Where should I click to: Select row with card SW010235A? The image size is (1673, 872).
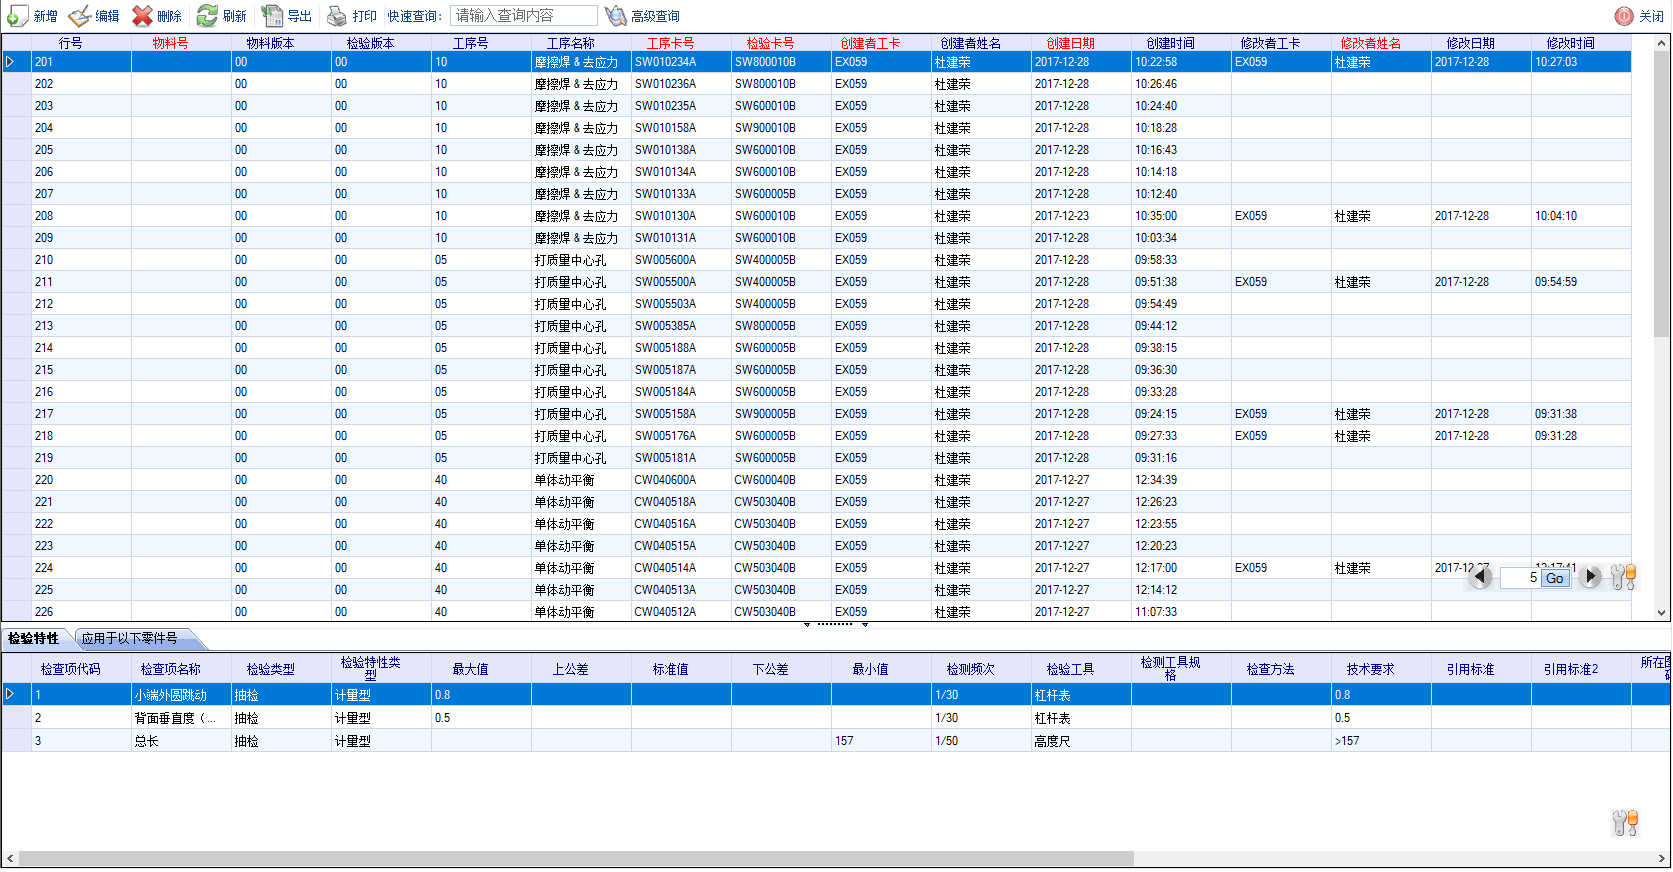tap(816, 106)
